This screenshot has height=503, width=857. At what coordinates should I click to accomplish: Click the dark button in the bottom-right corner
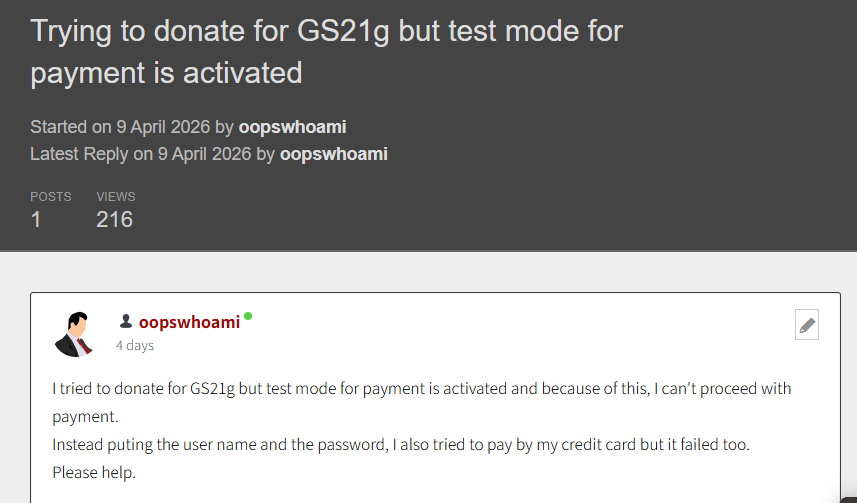coord(849,498)
